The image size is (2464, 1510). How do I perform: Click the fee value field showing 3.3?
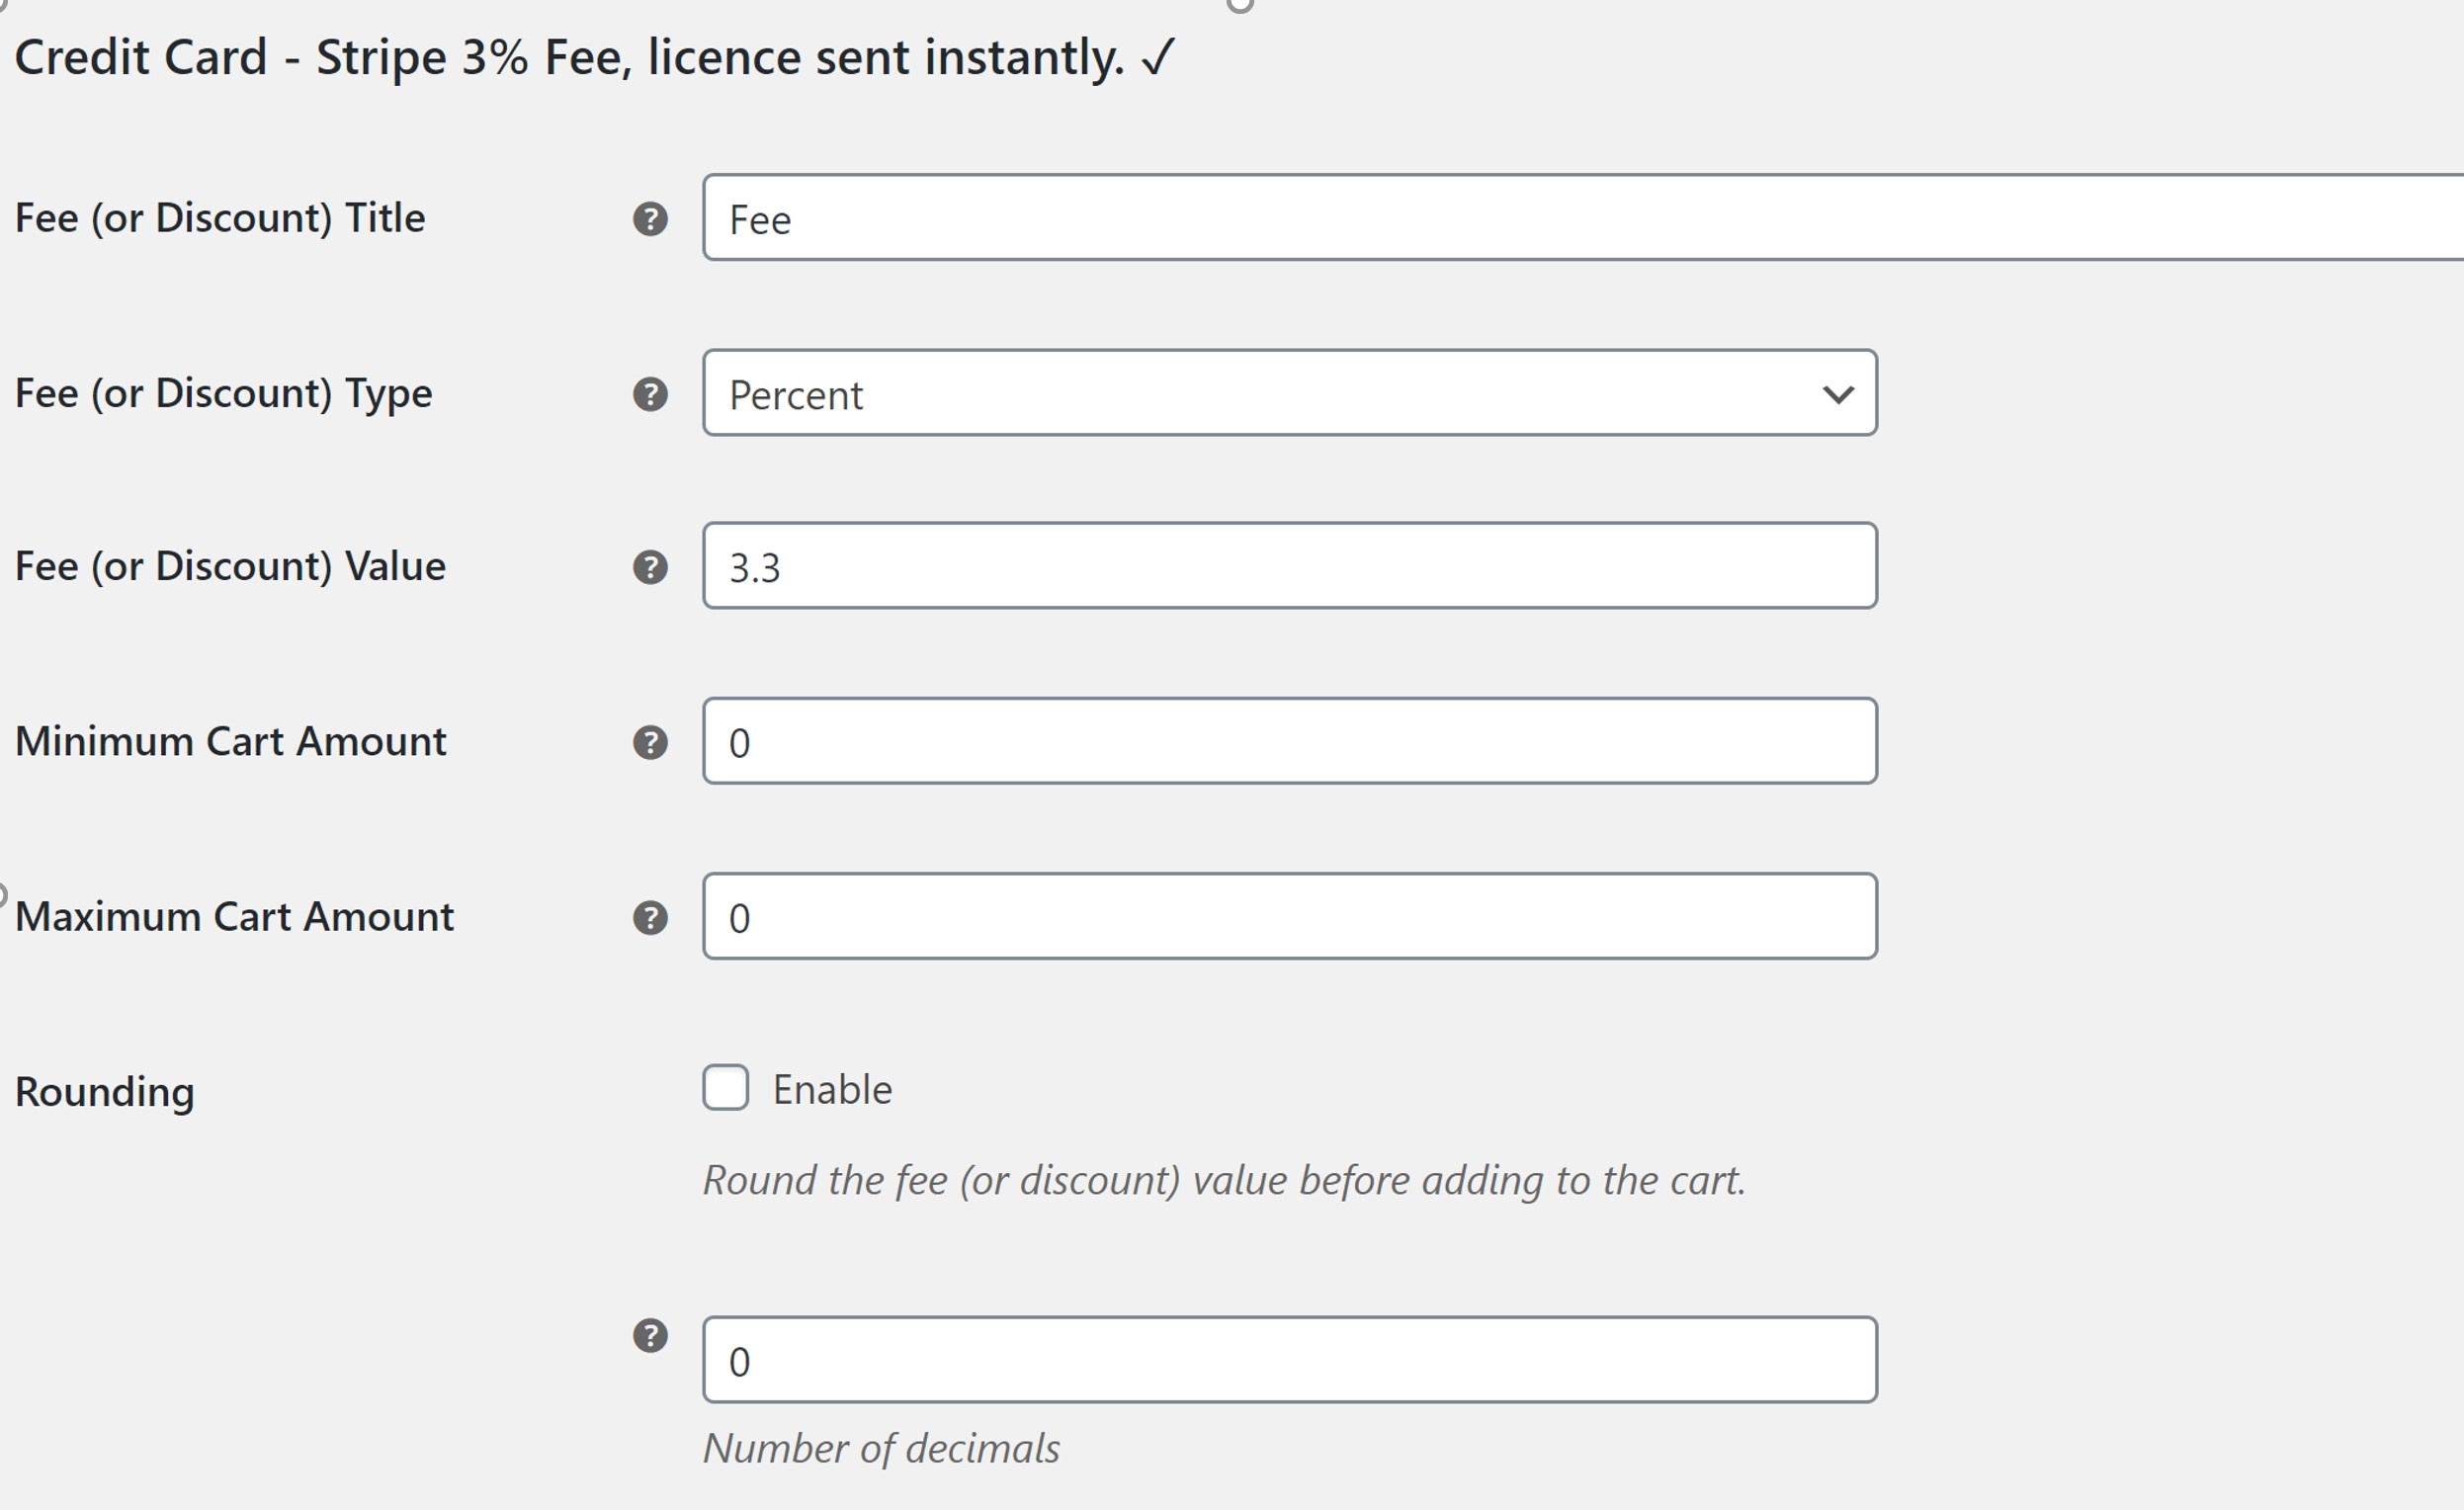point(1289,565)
